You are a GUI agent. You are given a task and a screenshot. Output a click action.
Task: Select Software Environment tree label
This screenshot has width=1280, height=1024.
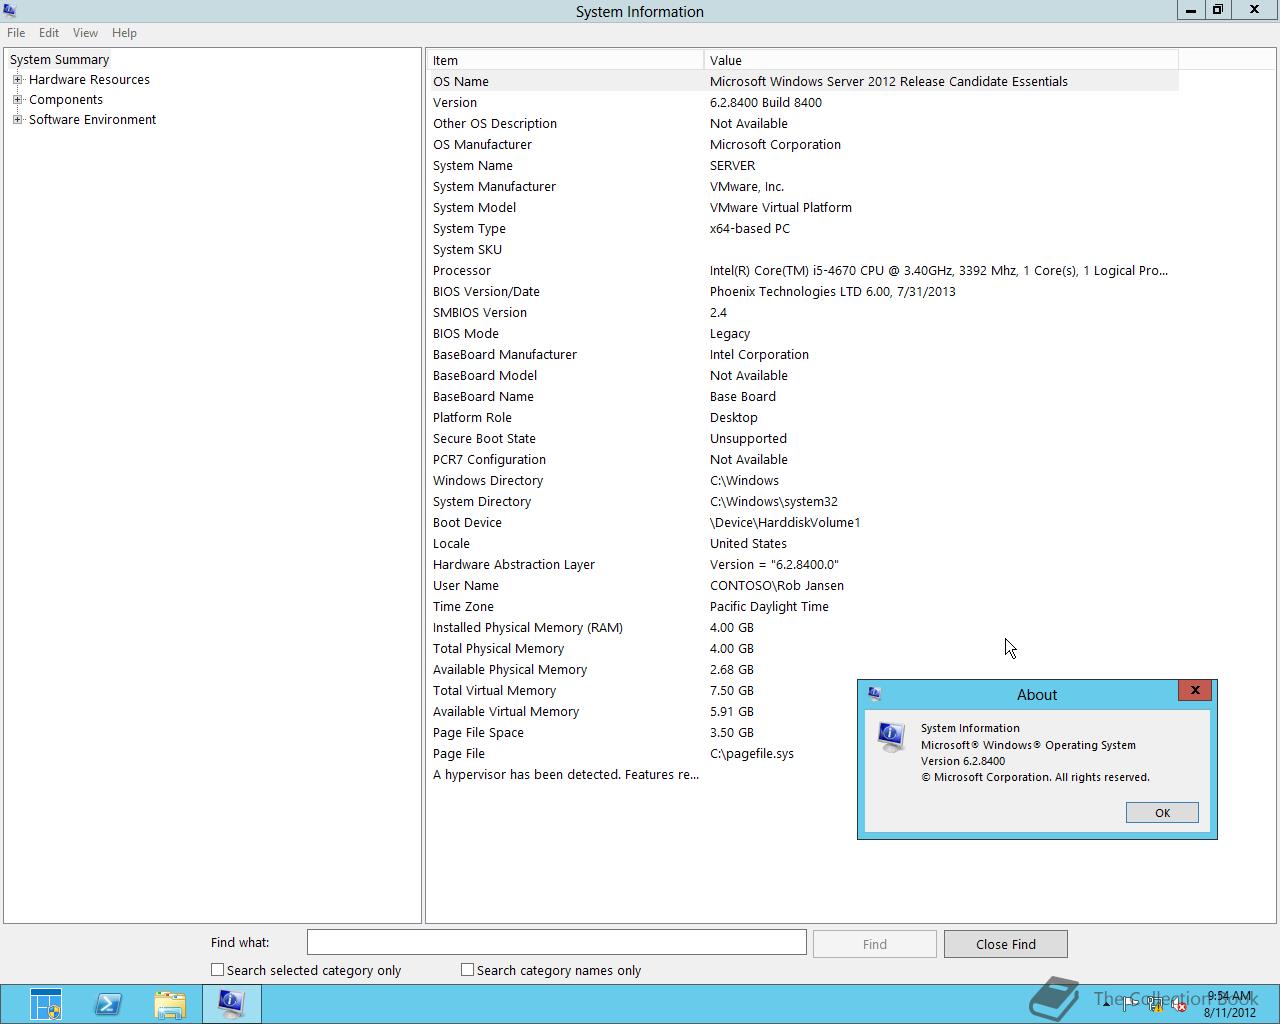(92, 119)
